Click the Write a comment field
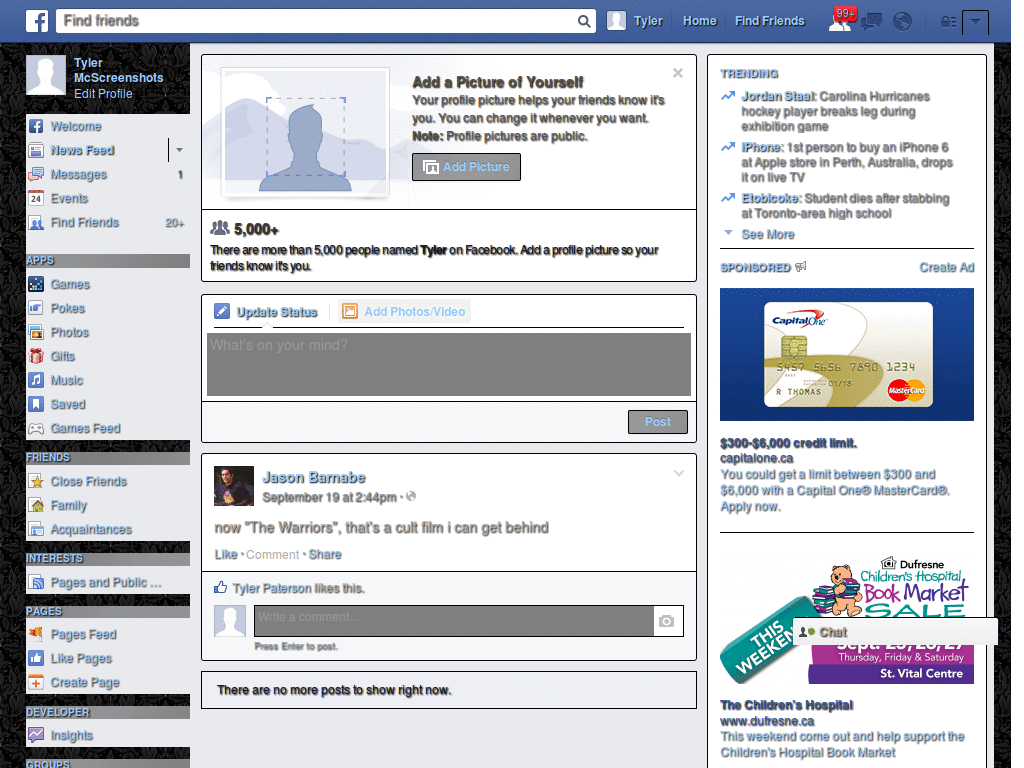This screenshot has height=768, width=1024. (454, 621)
